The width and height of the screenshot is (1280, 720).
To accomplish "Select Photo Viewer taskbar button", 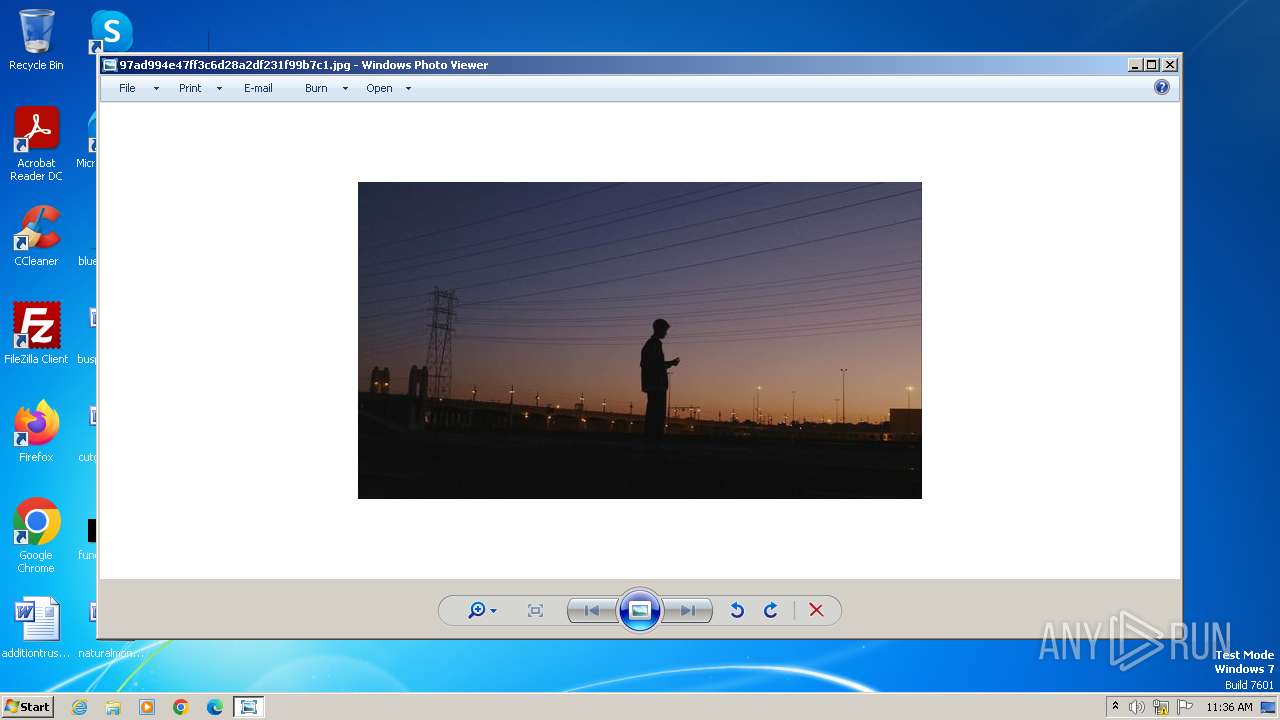I will (x=248, y=707).
